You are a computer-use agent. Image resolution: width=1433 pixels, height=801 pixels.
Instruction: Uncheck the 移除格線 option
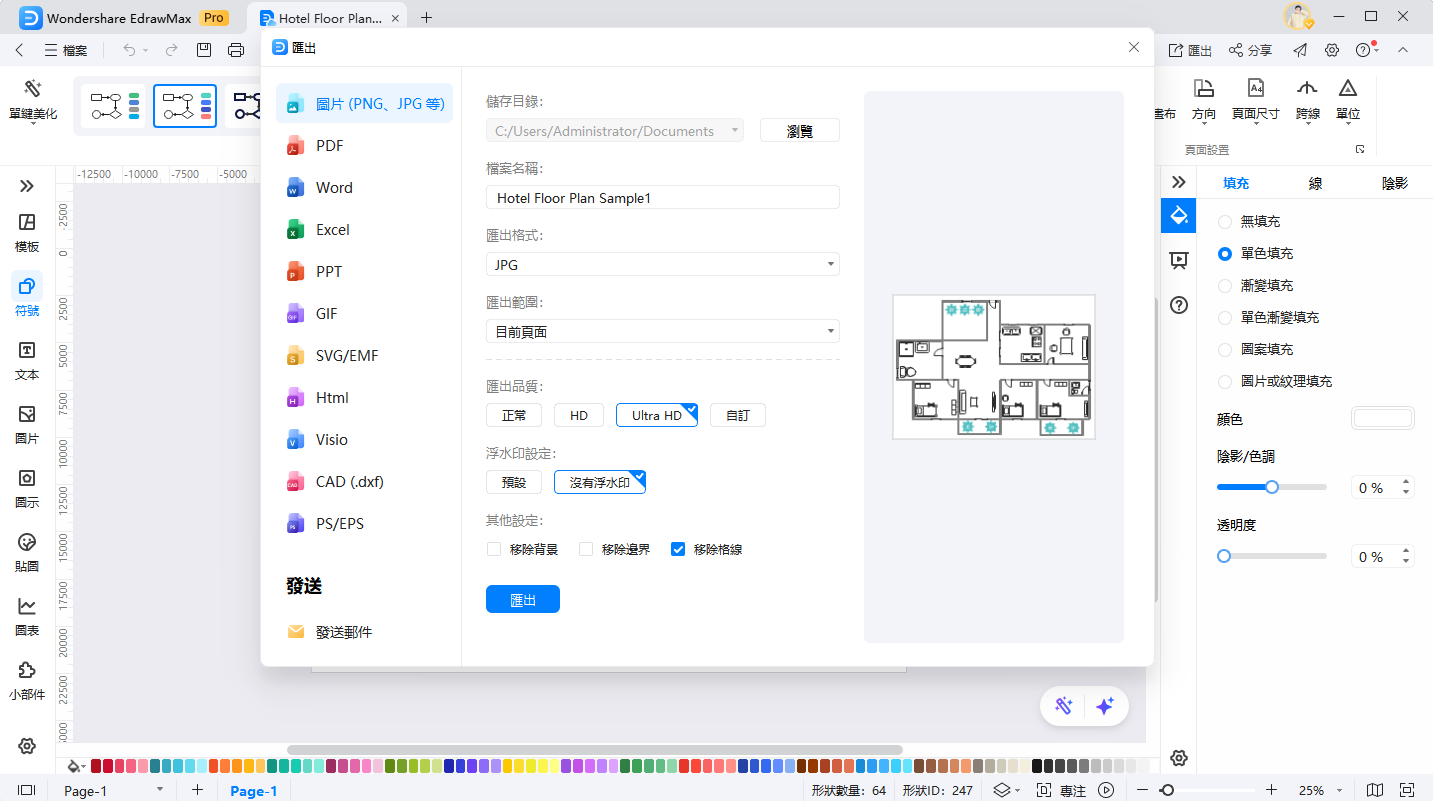pos(678,548)
